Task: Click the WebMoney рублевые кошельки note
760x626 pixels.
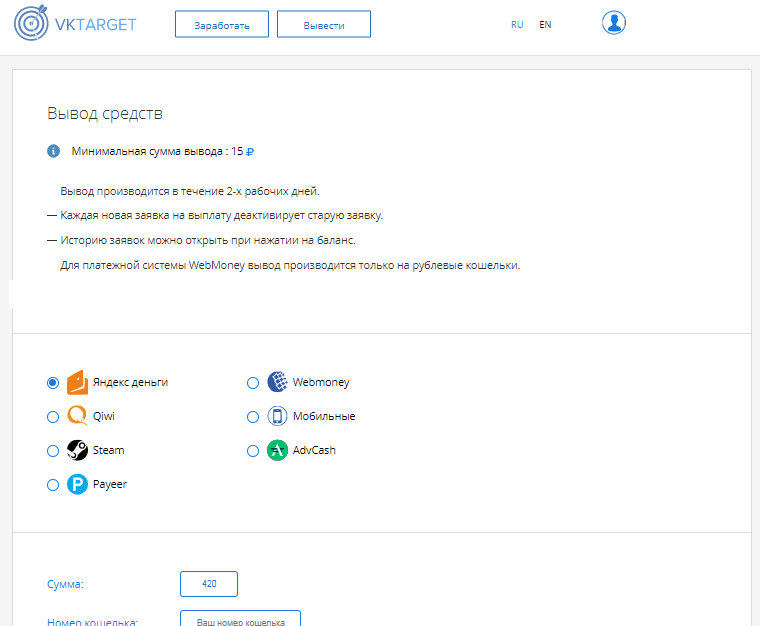Action: (x=290, y=266)
